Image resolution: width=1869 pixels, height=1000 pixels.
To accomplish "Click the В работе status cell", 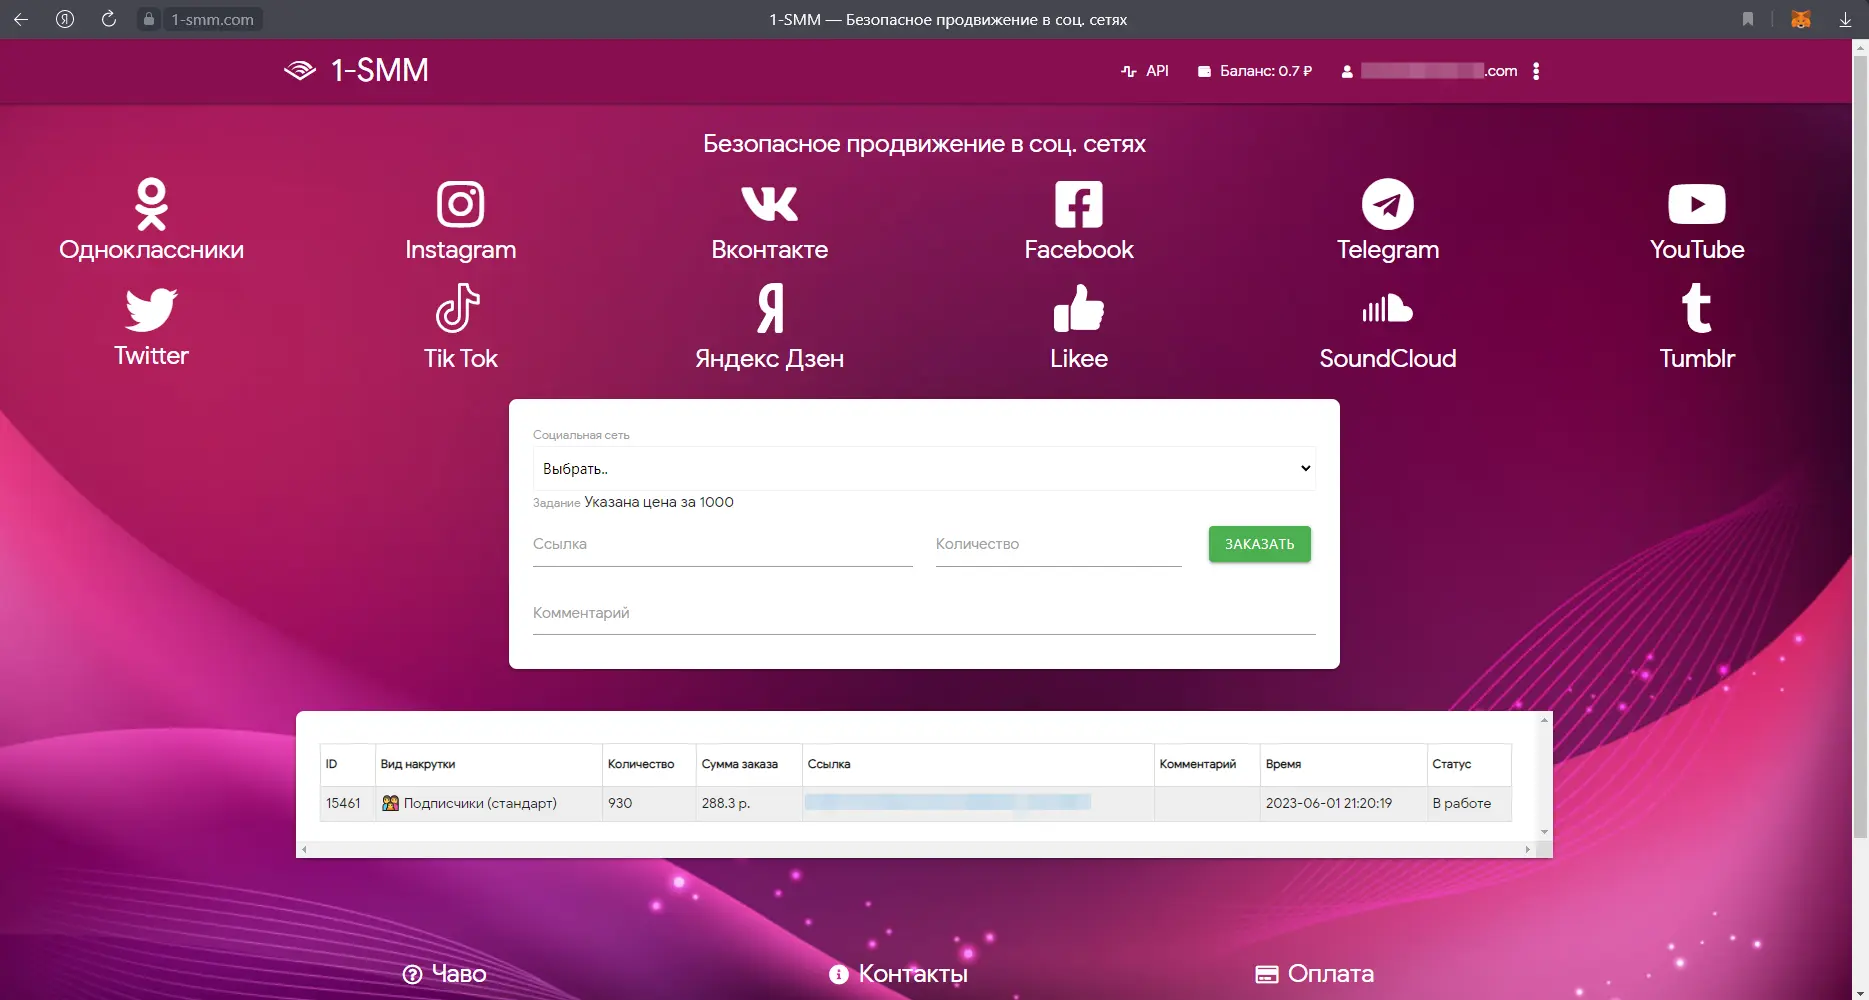I will 1469,803.
